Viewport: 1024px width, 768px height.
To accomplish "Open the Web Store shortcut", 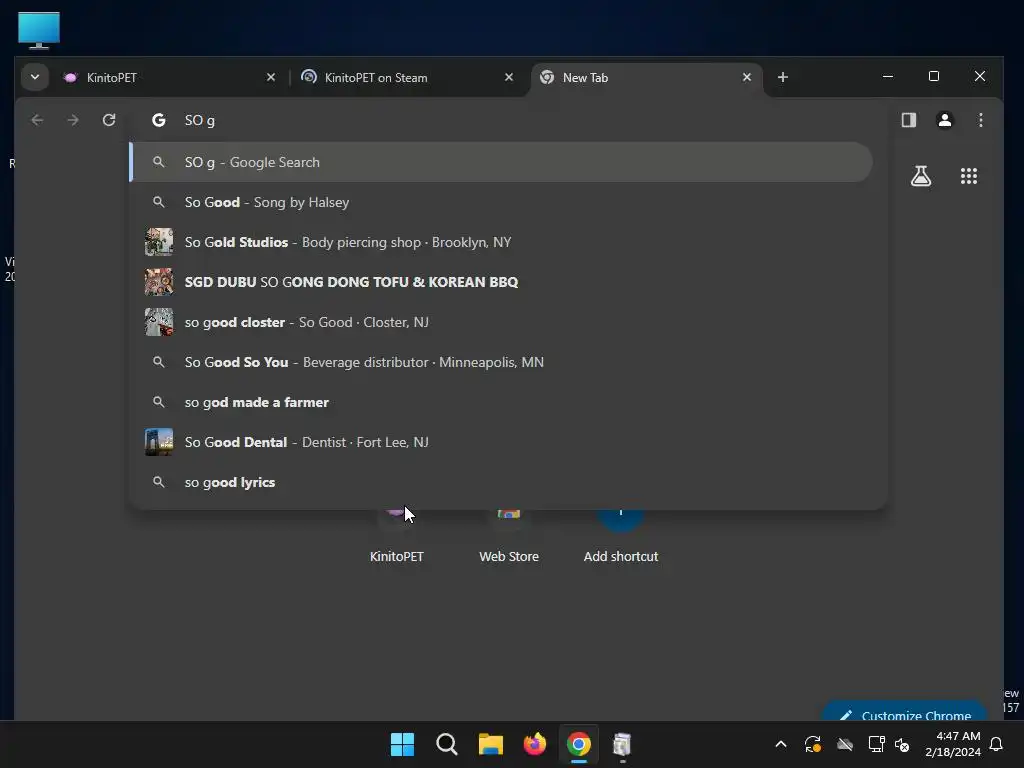I will coord(509,537).
